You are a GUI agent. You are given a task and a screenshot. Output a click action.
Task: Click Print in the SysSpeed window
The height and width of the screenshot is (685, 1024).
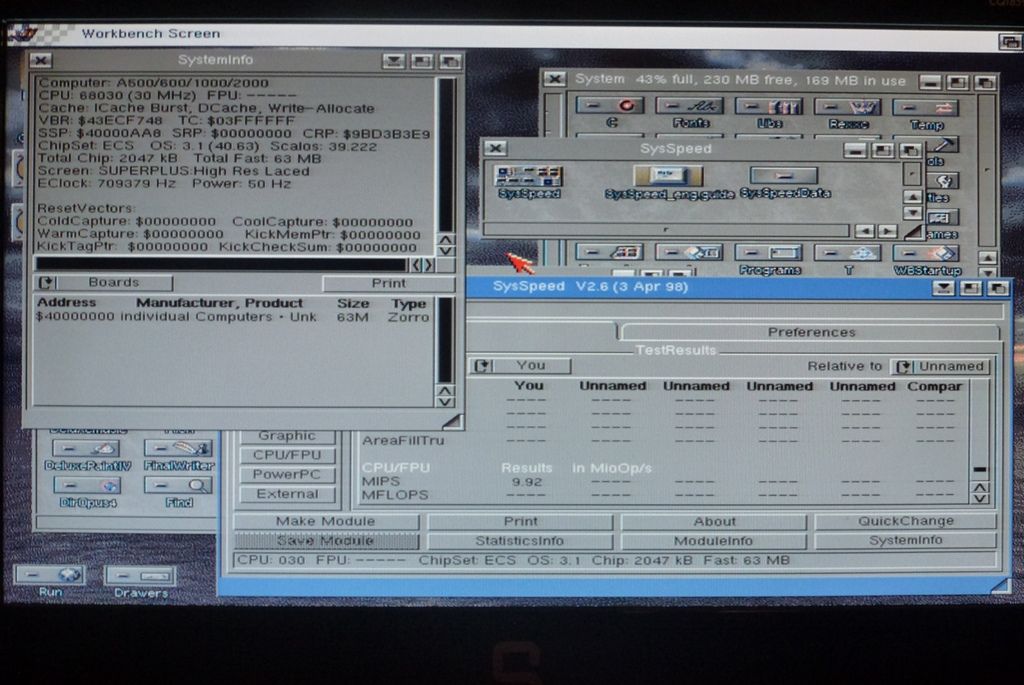click(520, 521)
